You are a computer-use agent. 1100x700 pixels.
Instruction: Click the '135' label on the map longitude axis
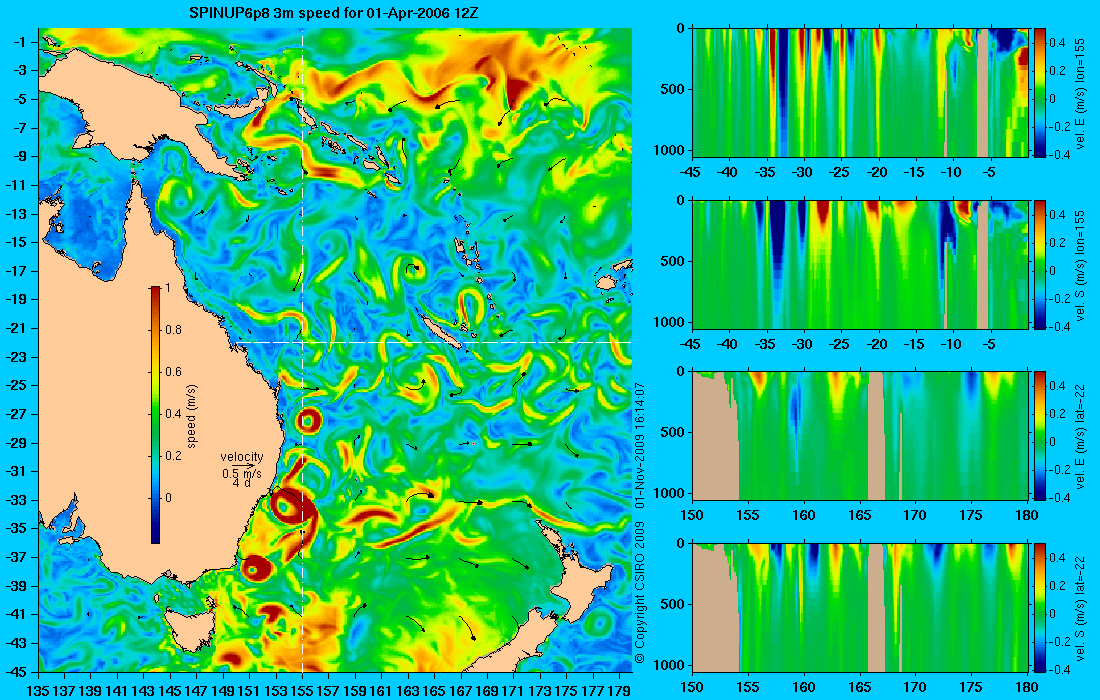(x=38, y=692)
